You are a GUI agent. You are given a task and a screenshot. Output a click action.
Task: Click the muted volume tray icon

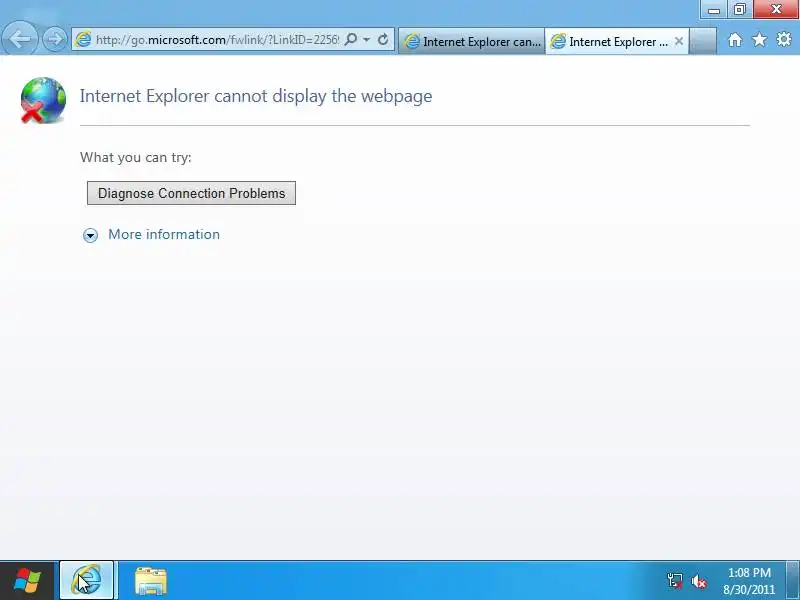[698, 581]
